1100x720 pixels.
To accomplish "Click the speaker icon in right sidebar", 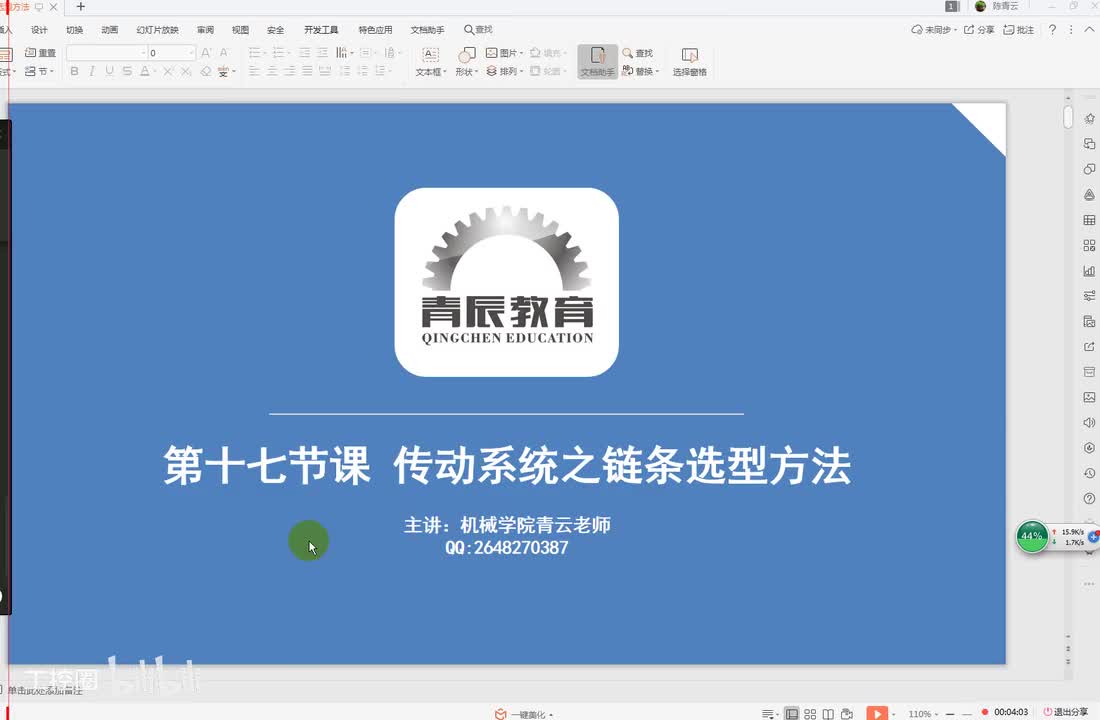I will point(1089,422).
